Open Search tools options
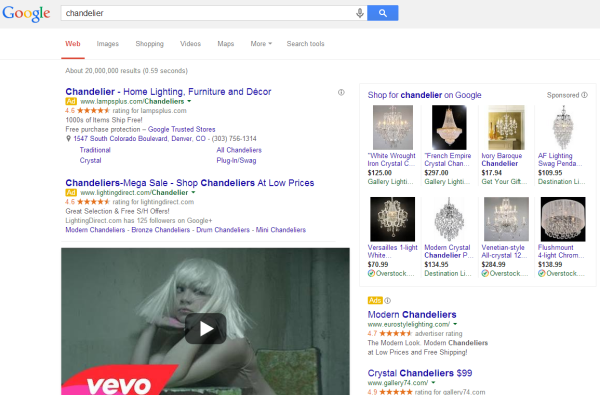Screen dimensions: 600x395 coord(305,44)
